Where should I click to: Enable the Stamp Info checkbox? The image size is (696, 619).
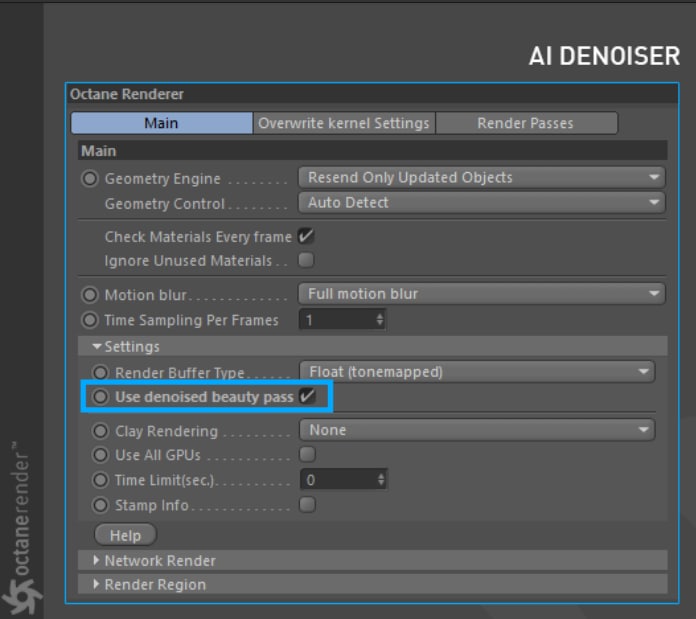[x=307, y=505]
